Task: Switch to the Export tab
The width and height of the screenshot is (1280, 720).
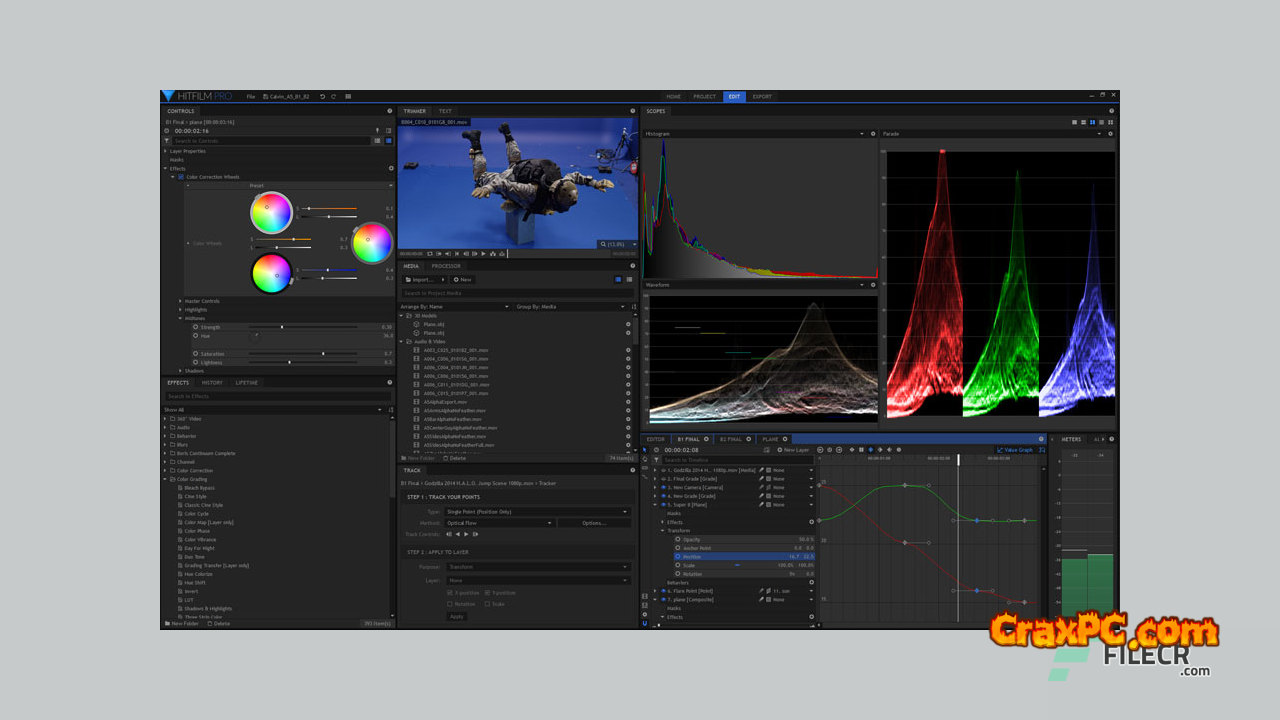Action: (762, 97)
